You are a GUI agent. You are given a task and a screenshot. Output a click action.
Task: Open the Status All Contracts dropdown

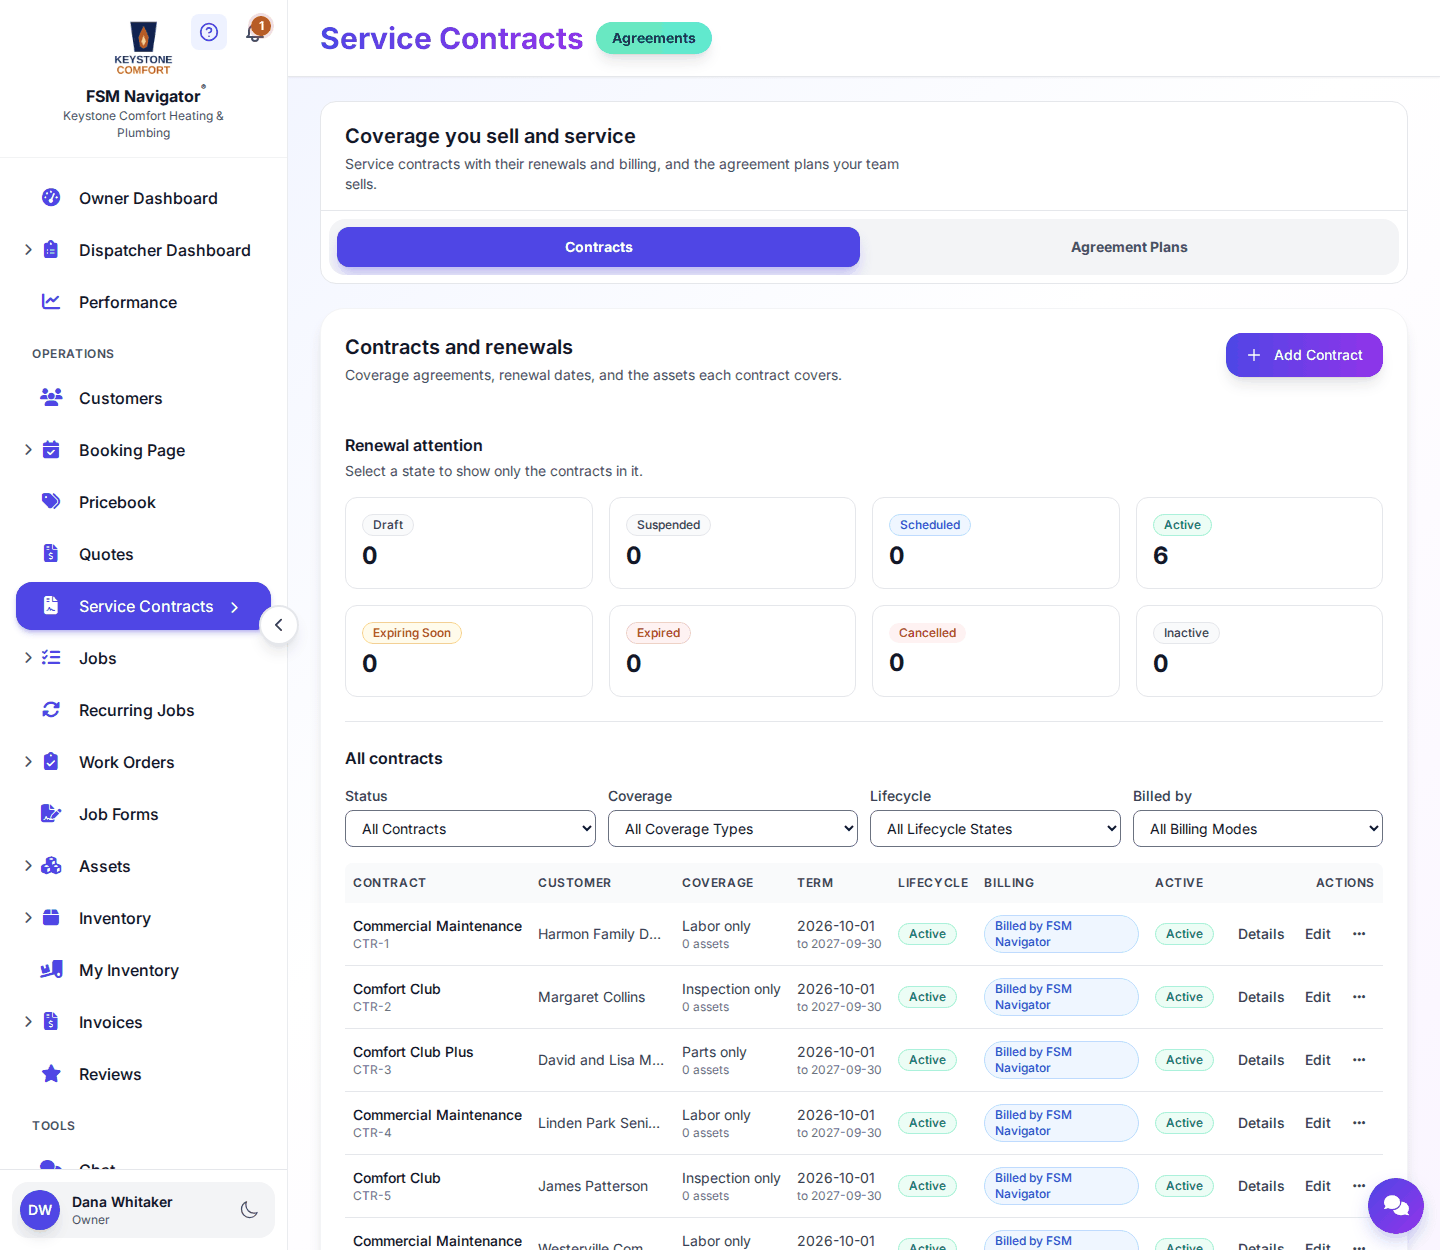[x=470, y=829]
